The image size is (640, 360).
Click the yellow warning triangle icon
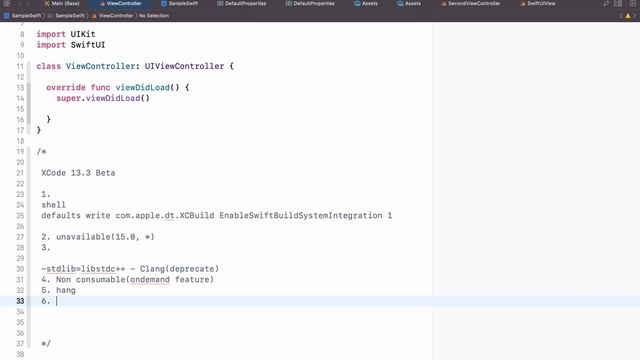(x=628, y=16)
